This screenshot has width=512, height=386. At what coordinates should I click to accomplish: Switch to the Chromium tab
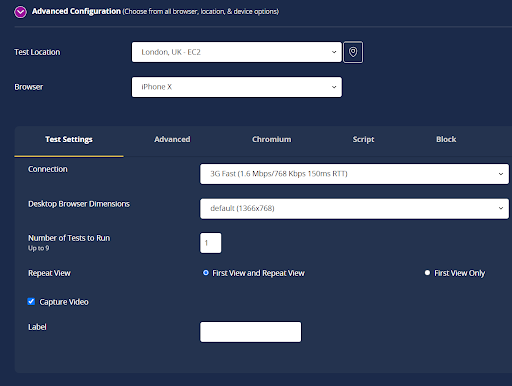pos(272,139)
